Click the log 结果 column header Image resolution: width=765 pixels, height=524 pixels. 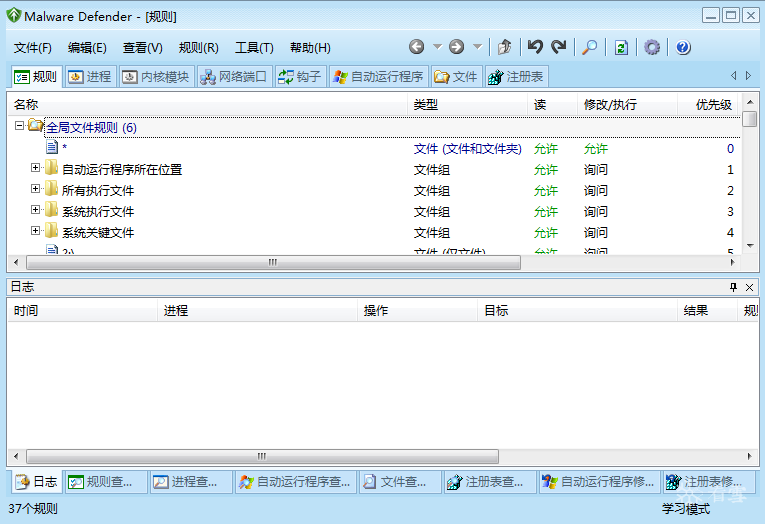pos(707,310)
